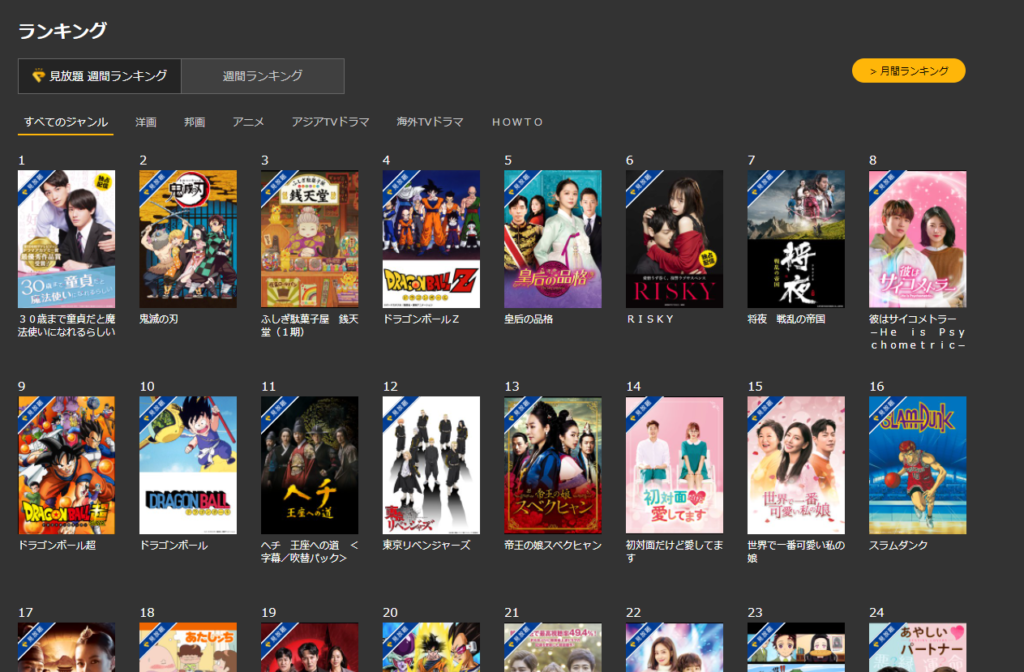The image size is (1024, 672).
Task: Choose the HOWTO genre filter
Action: click(517, 122)
